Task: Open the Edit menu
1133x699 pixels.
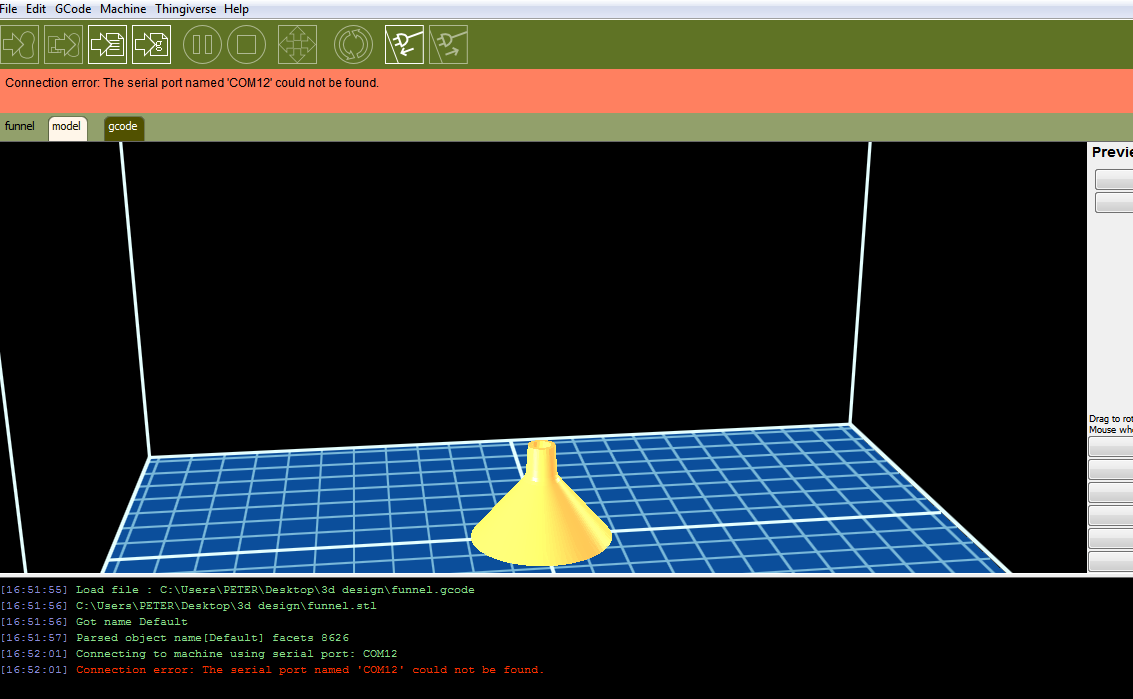Action: [x=35, y=9]
